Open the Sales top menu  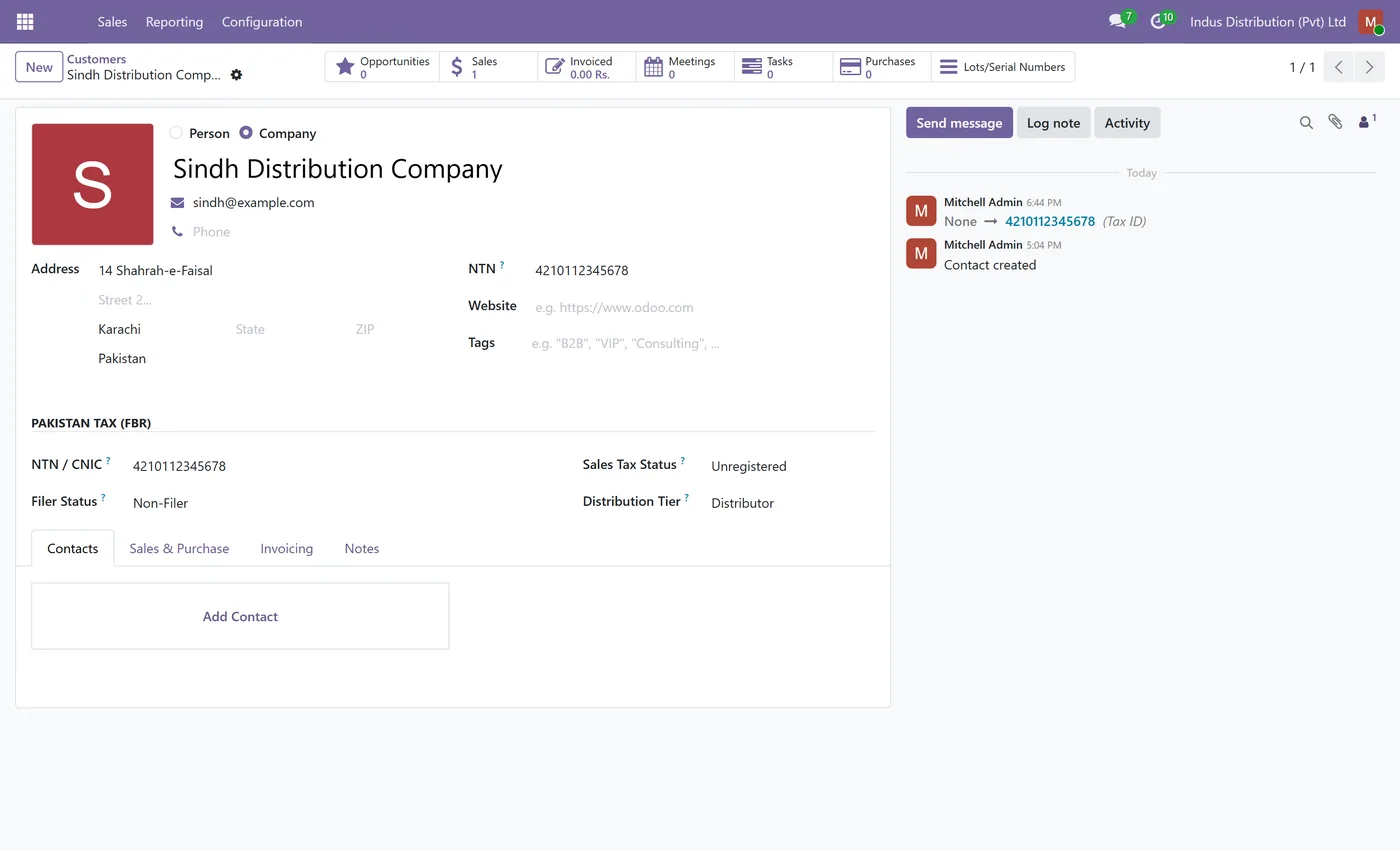pyautogui.click(x=112, y=21)
